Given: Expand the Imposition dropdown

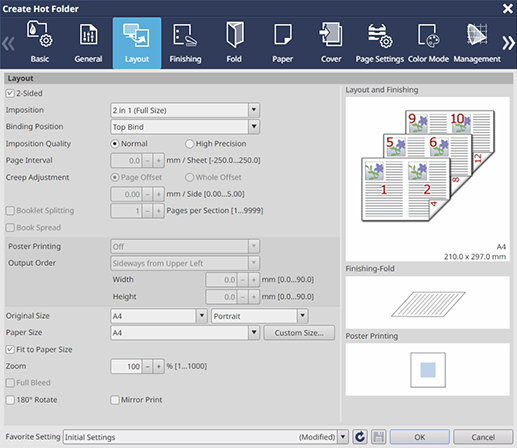Looking at the screenshot, I should pos(254,110).
